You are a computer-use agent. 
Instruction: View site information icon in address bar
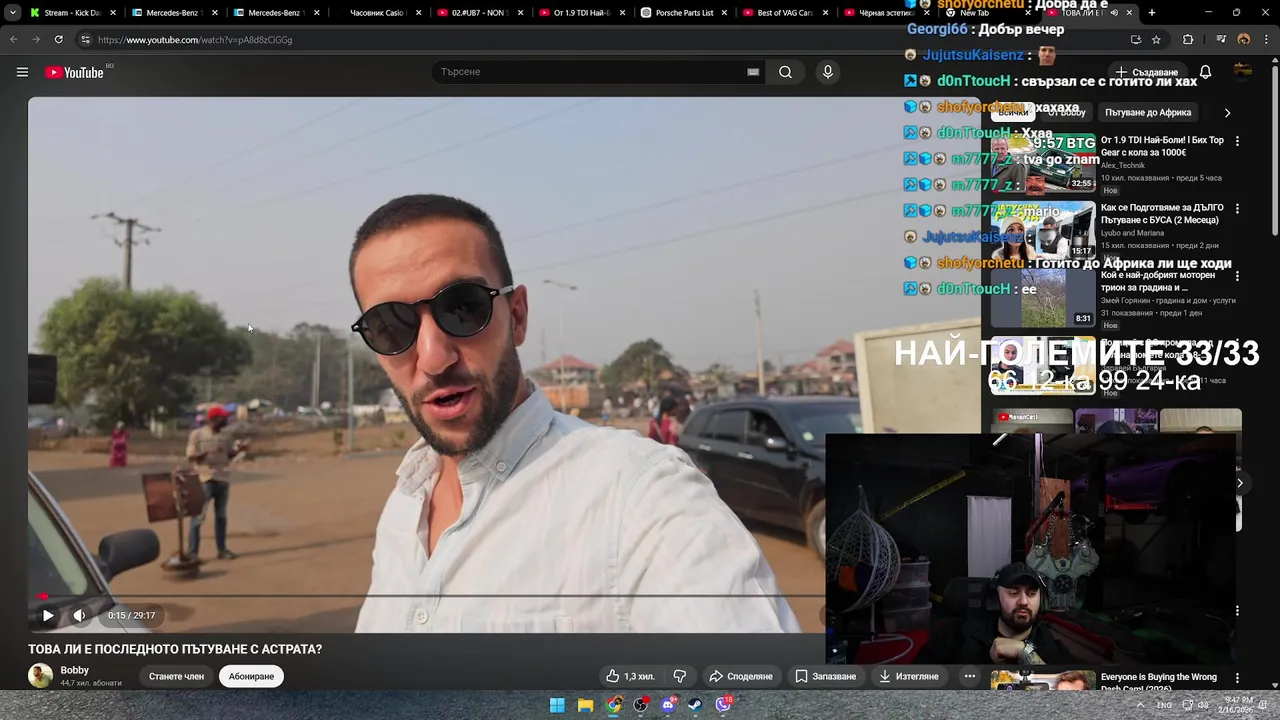(x=85, y=39)
